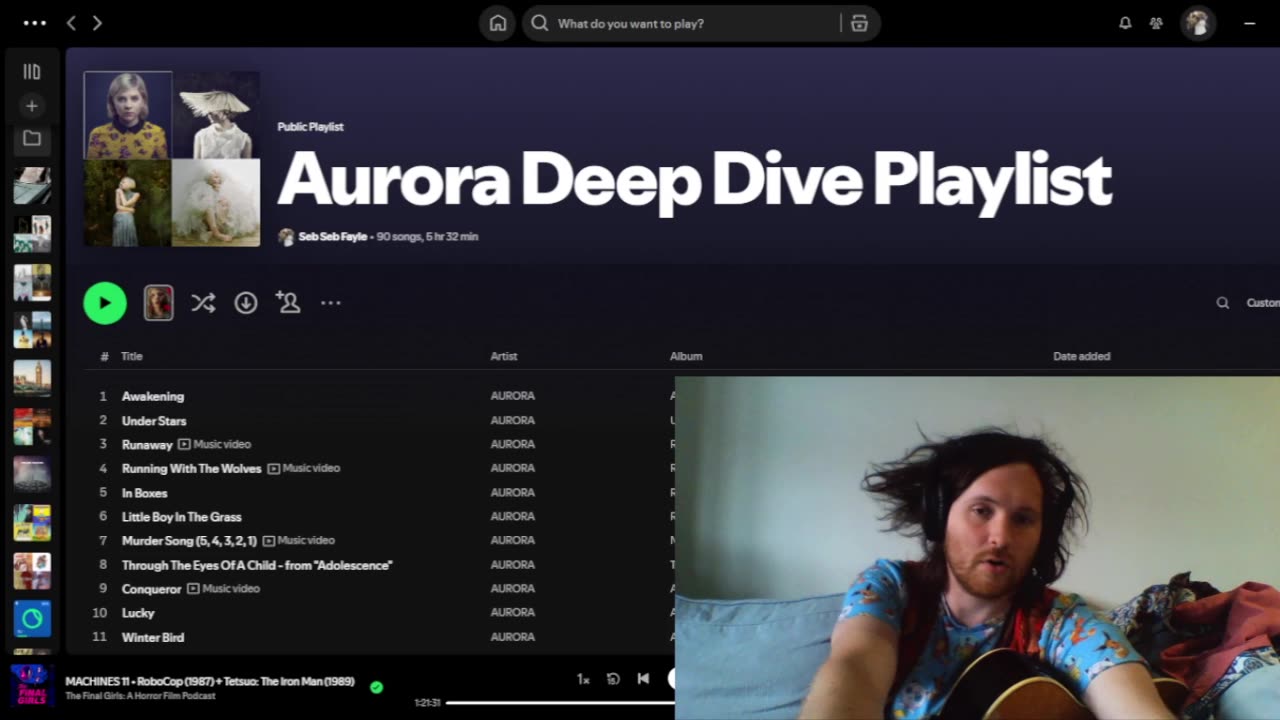1280x720 pixels.
Task: Expand Your Library sidebar
Action: pyautogui.click(x=32, y=72)
